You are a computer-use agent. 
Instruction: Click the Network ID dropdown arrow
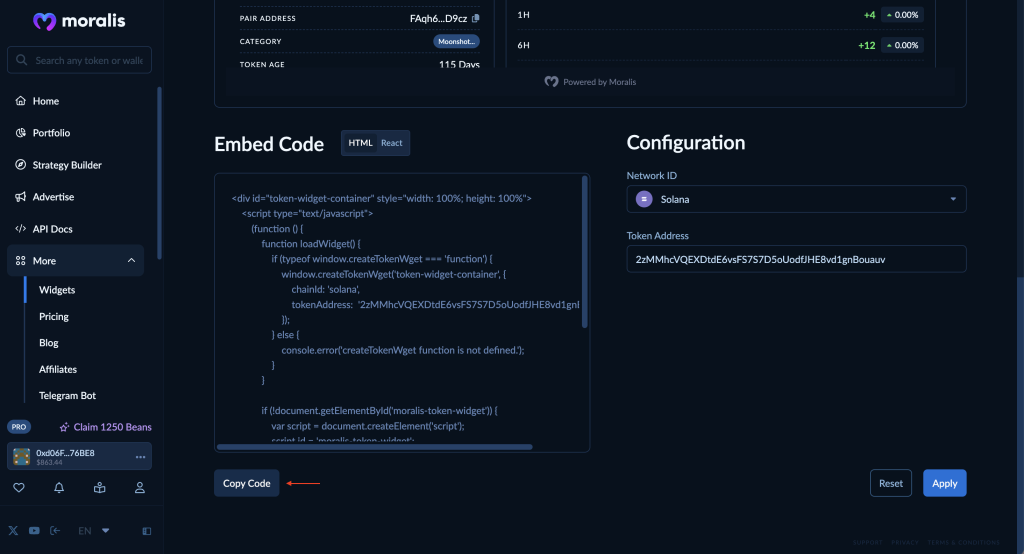click(953, 199)
